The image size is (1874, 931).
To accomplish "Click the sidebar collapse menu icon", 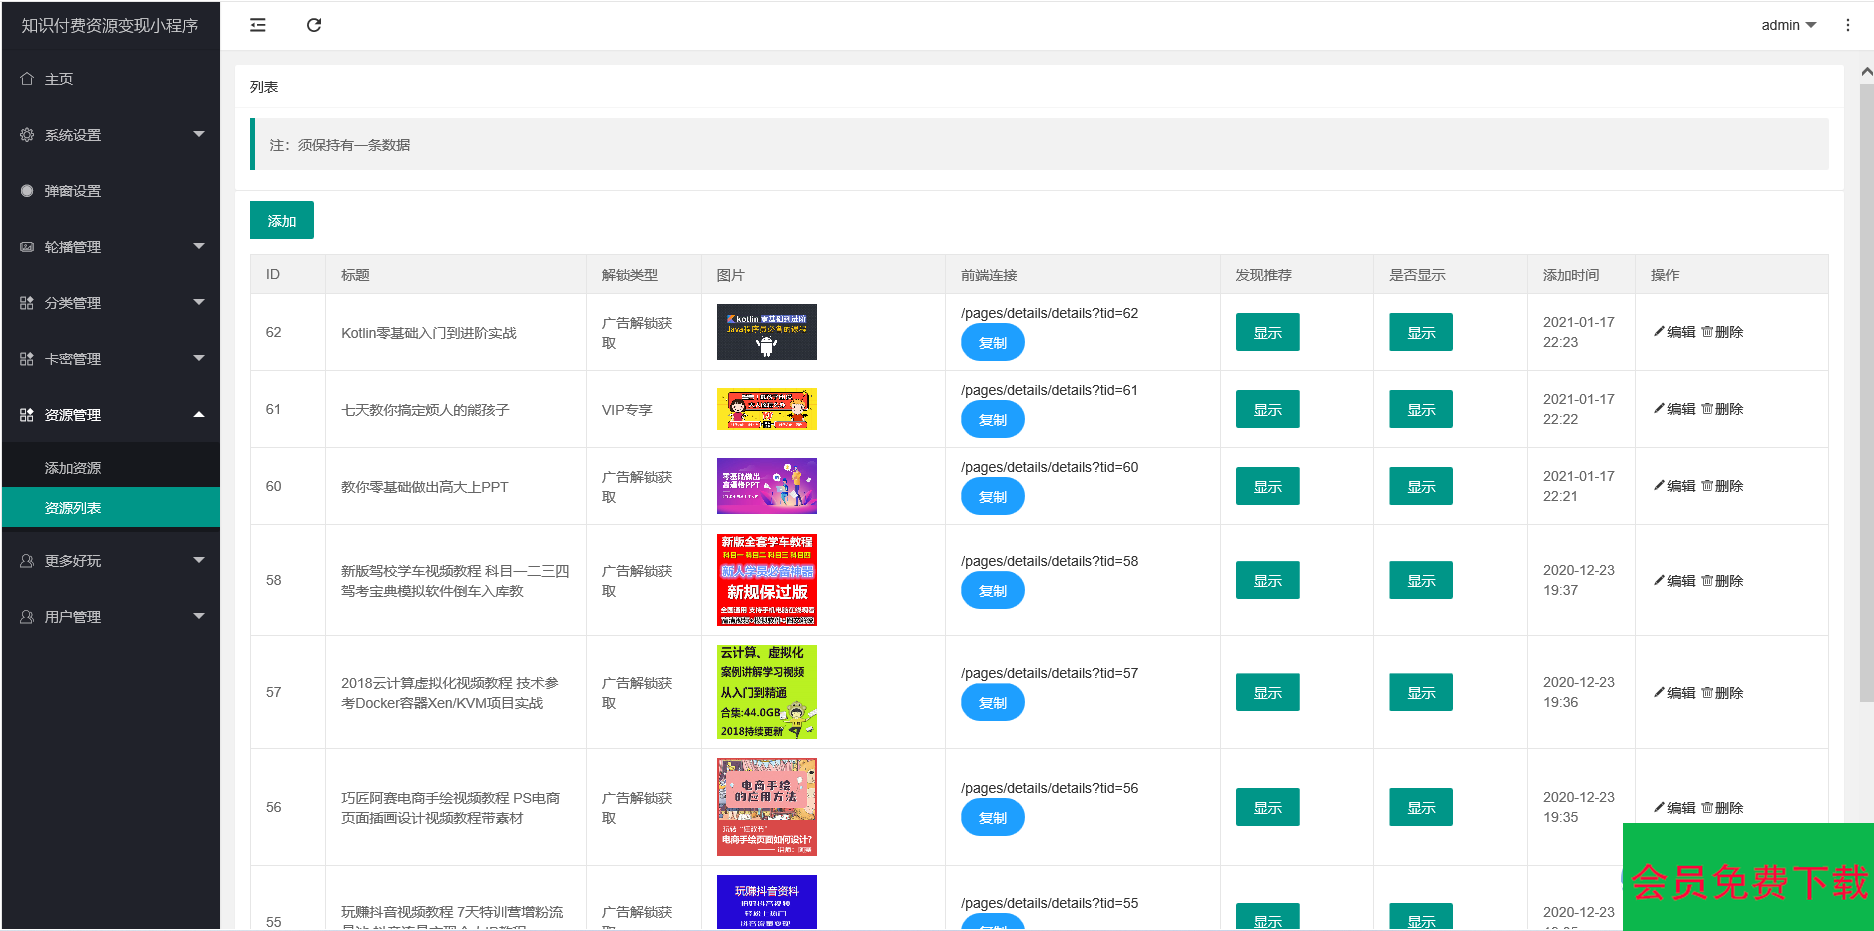I will [258, 25].
